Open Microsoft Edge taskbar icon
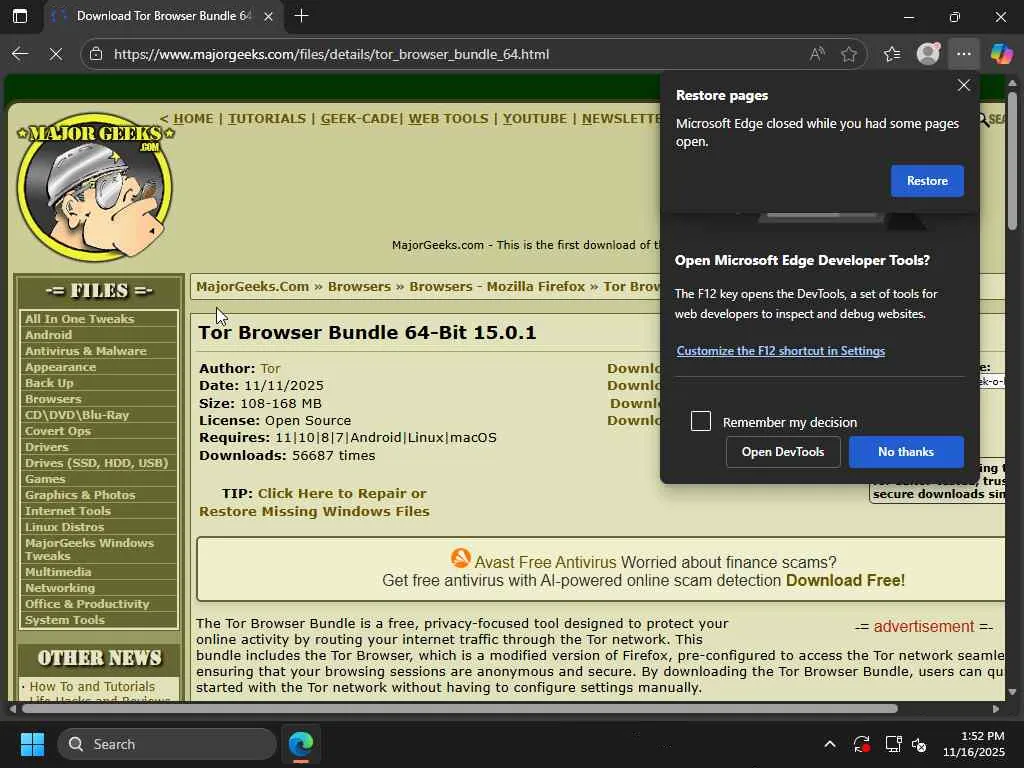The image size is (1024, 768). [301, 744]
